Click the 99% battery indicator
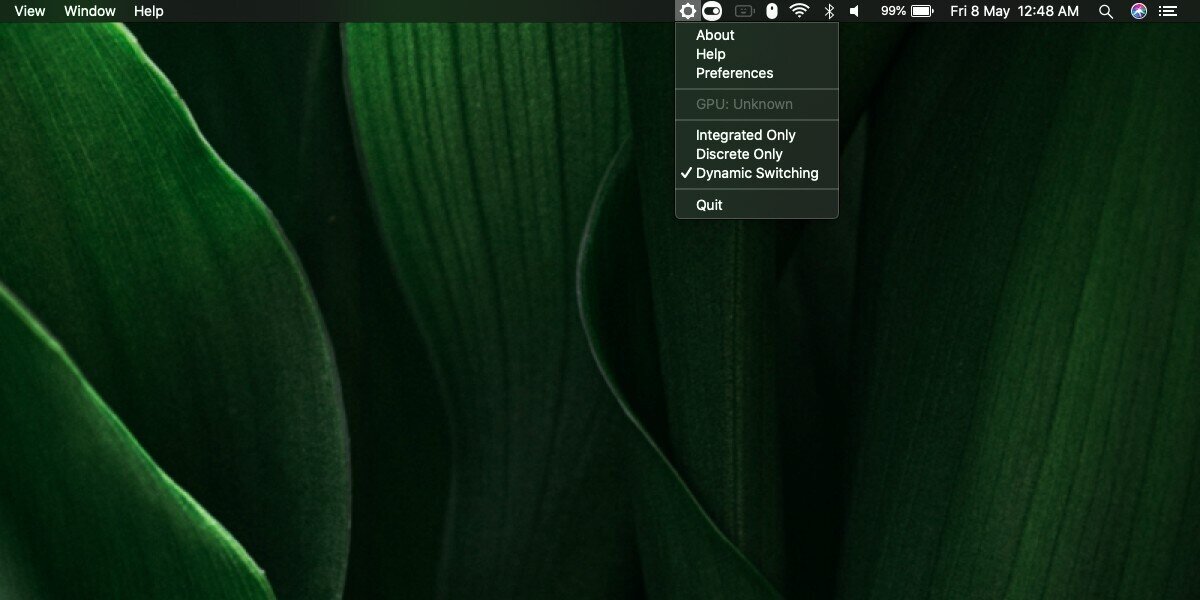1200x600 pixels. pos(906,11)
